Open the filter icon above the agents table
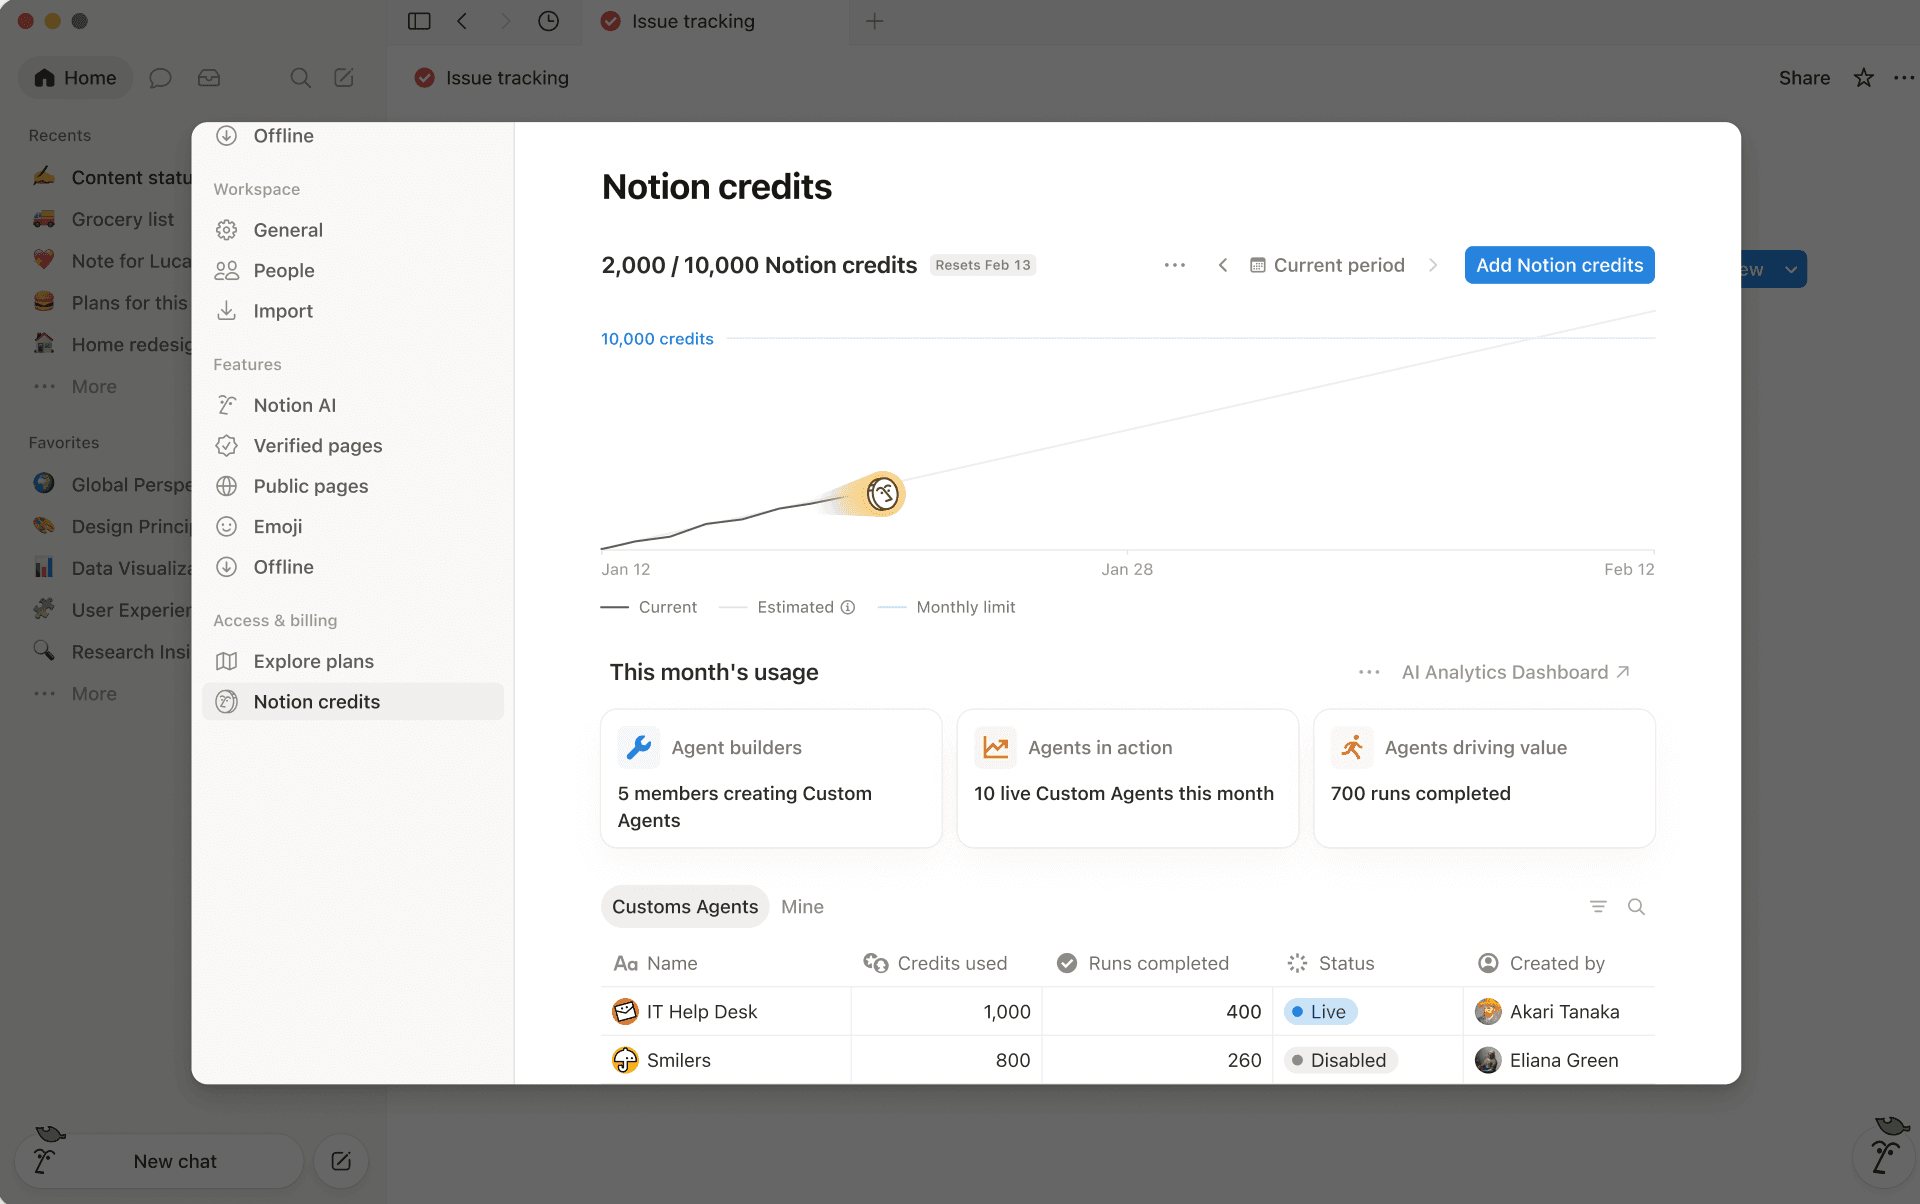This screenshot has width=1920, height=1204. pos(1598,906)
